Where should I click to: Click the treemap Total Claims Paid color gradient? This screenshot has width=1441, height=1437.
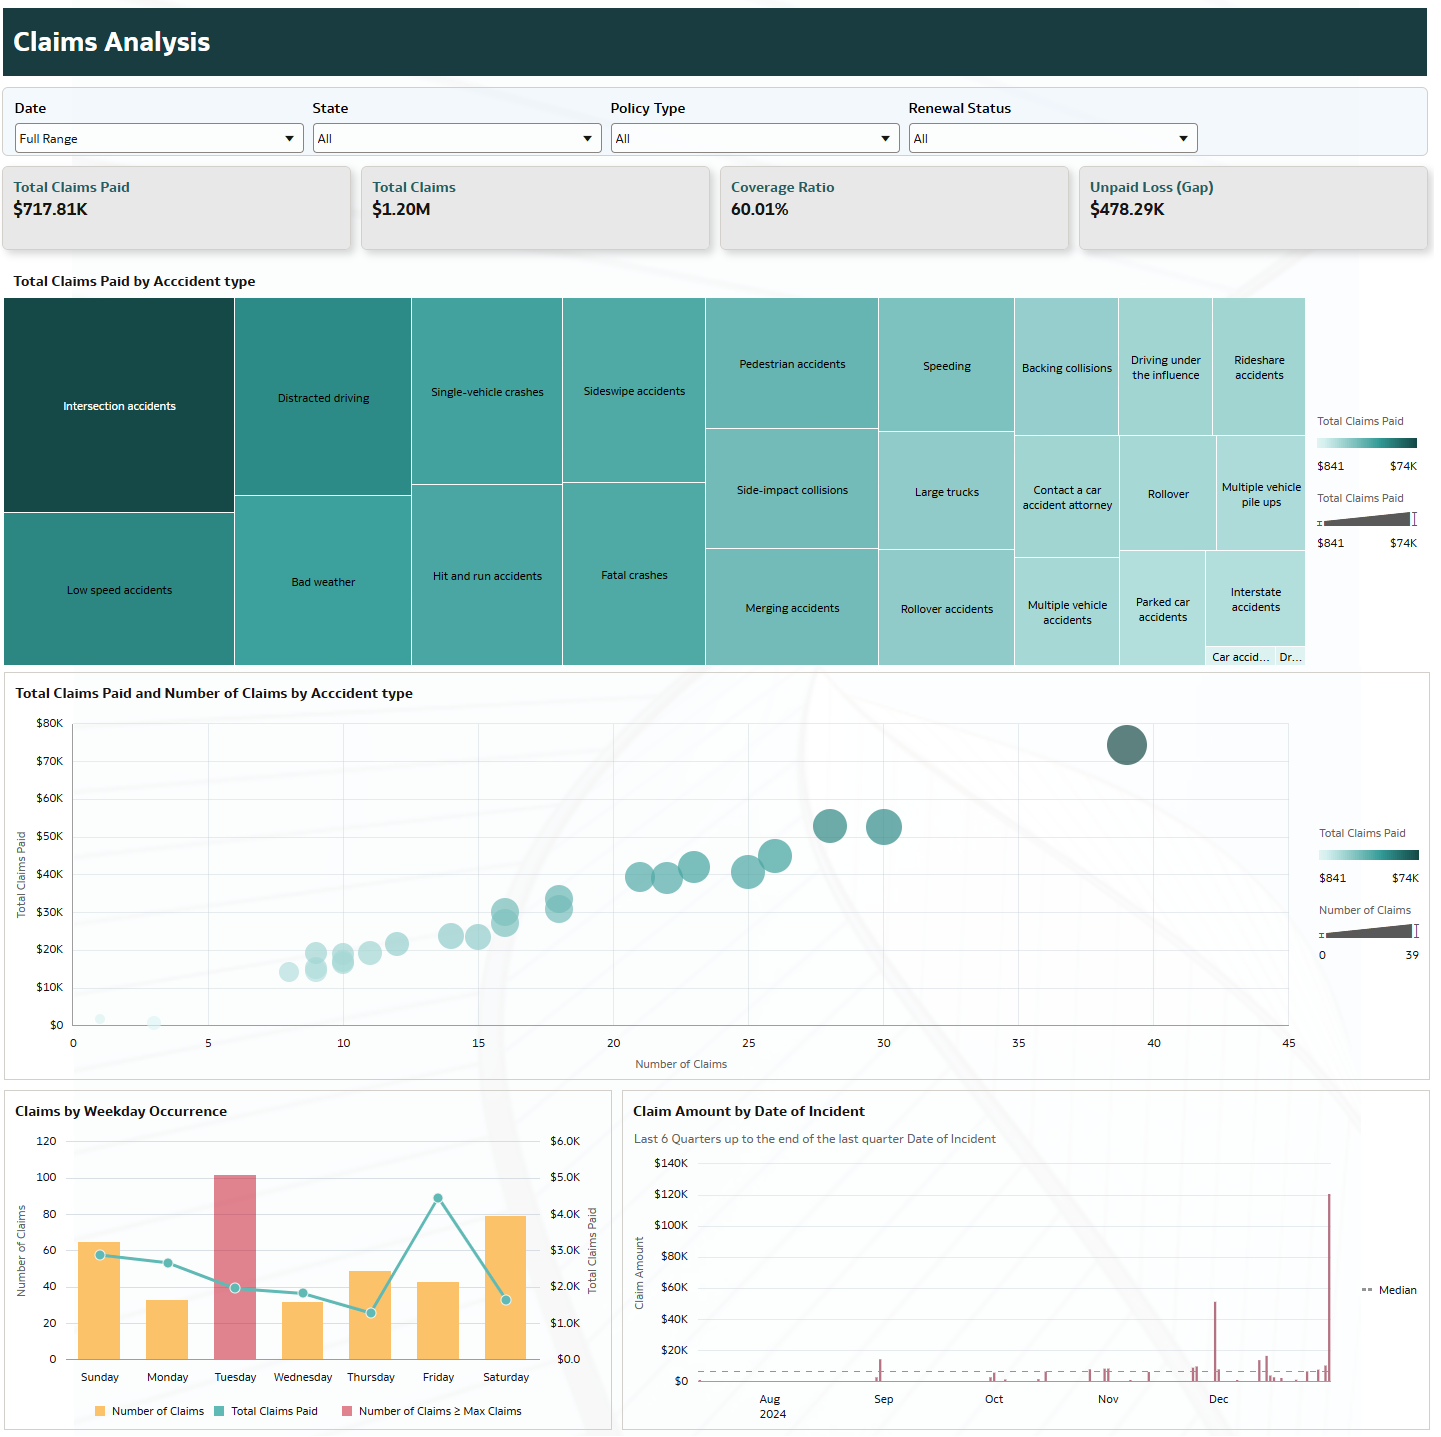point(1367,443)
